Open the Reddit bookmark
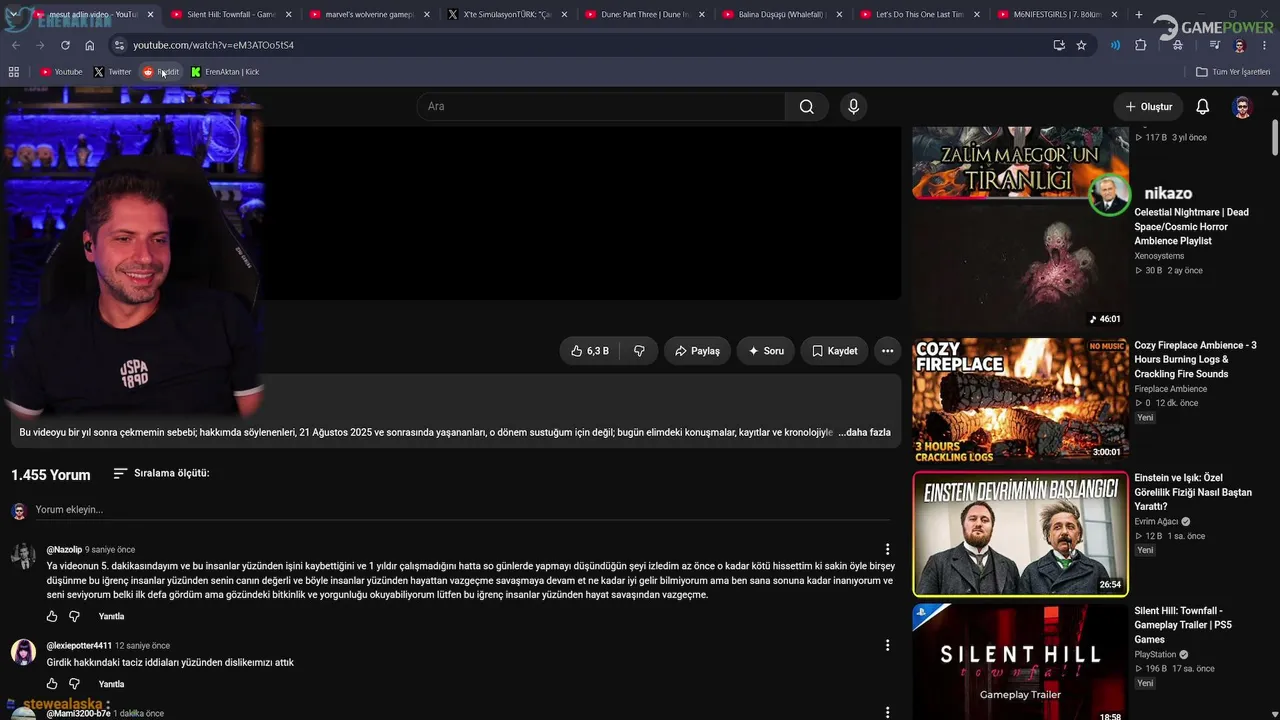The width and height of the screenshot is (1280, 720). coord(161,72)
